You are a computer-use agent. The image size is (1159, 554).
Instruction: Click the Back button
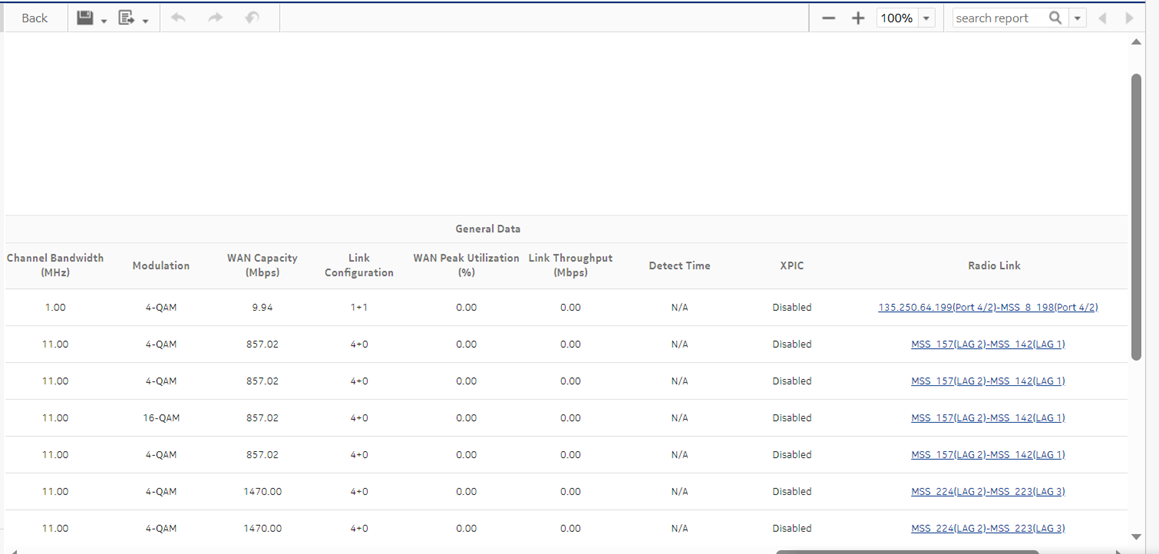35,18
